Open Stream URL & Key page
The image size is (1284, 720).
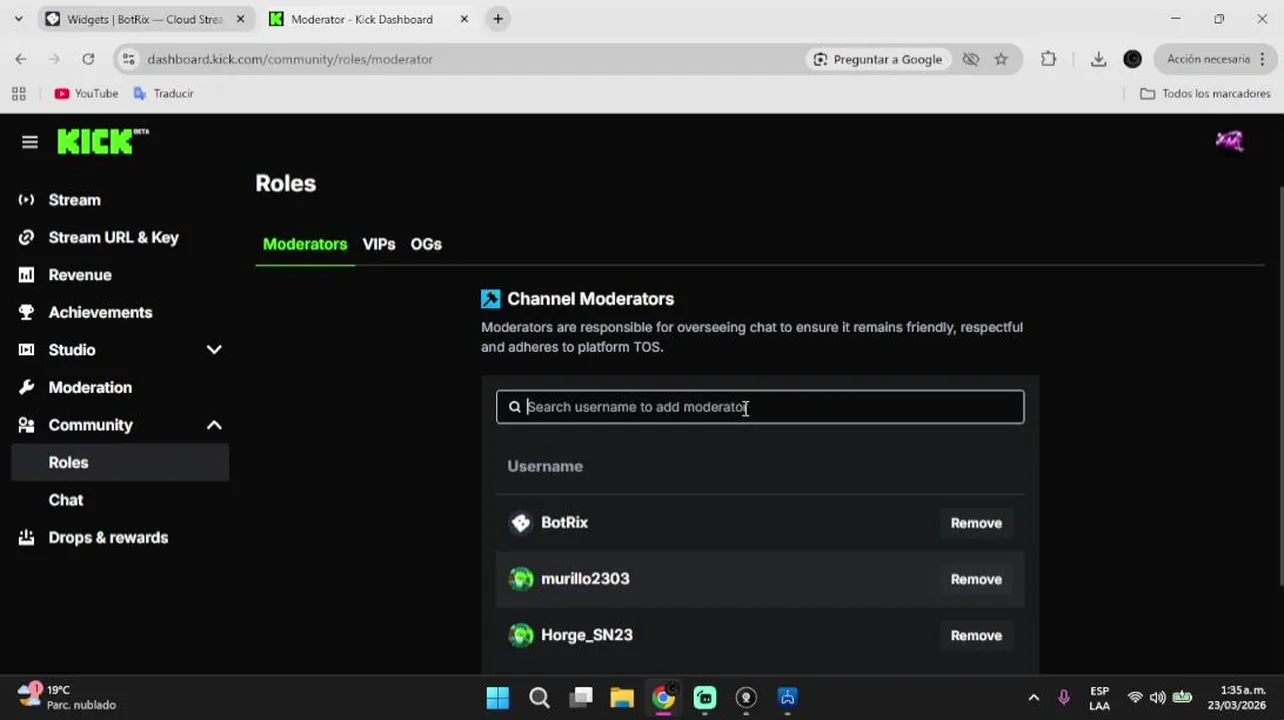113,237
